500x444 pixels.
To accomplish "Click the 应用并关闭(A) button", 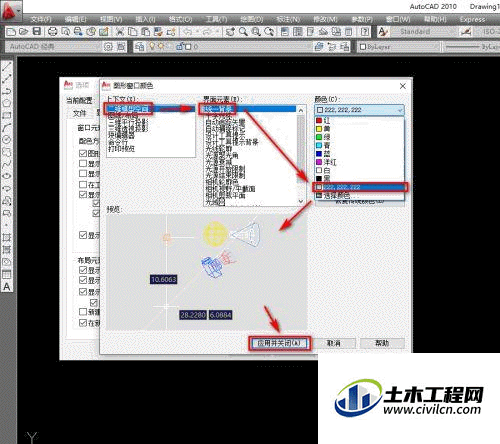I will tap(279, 343).
